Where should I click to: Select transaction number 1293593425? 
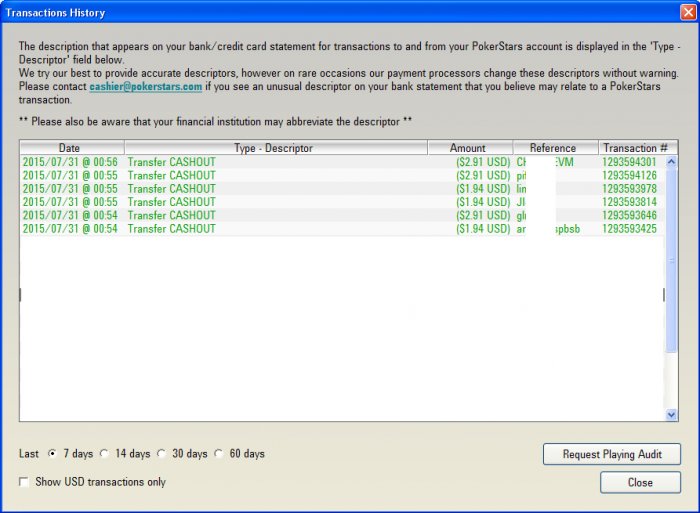tap(629, 229)
